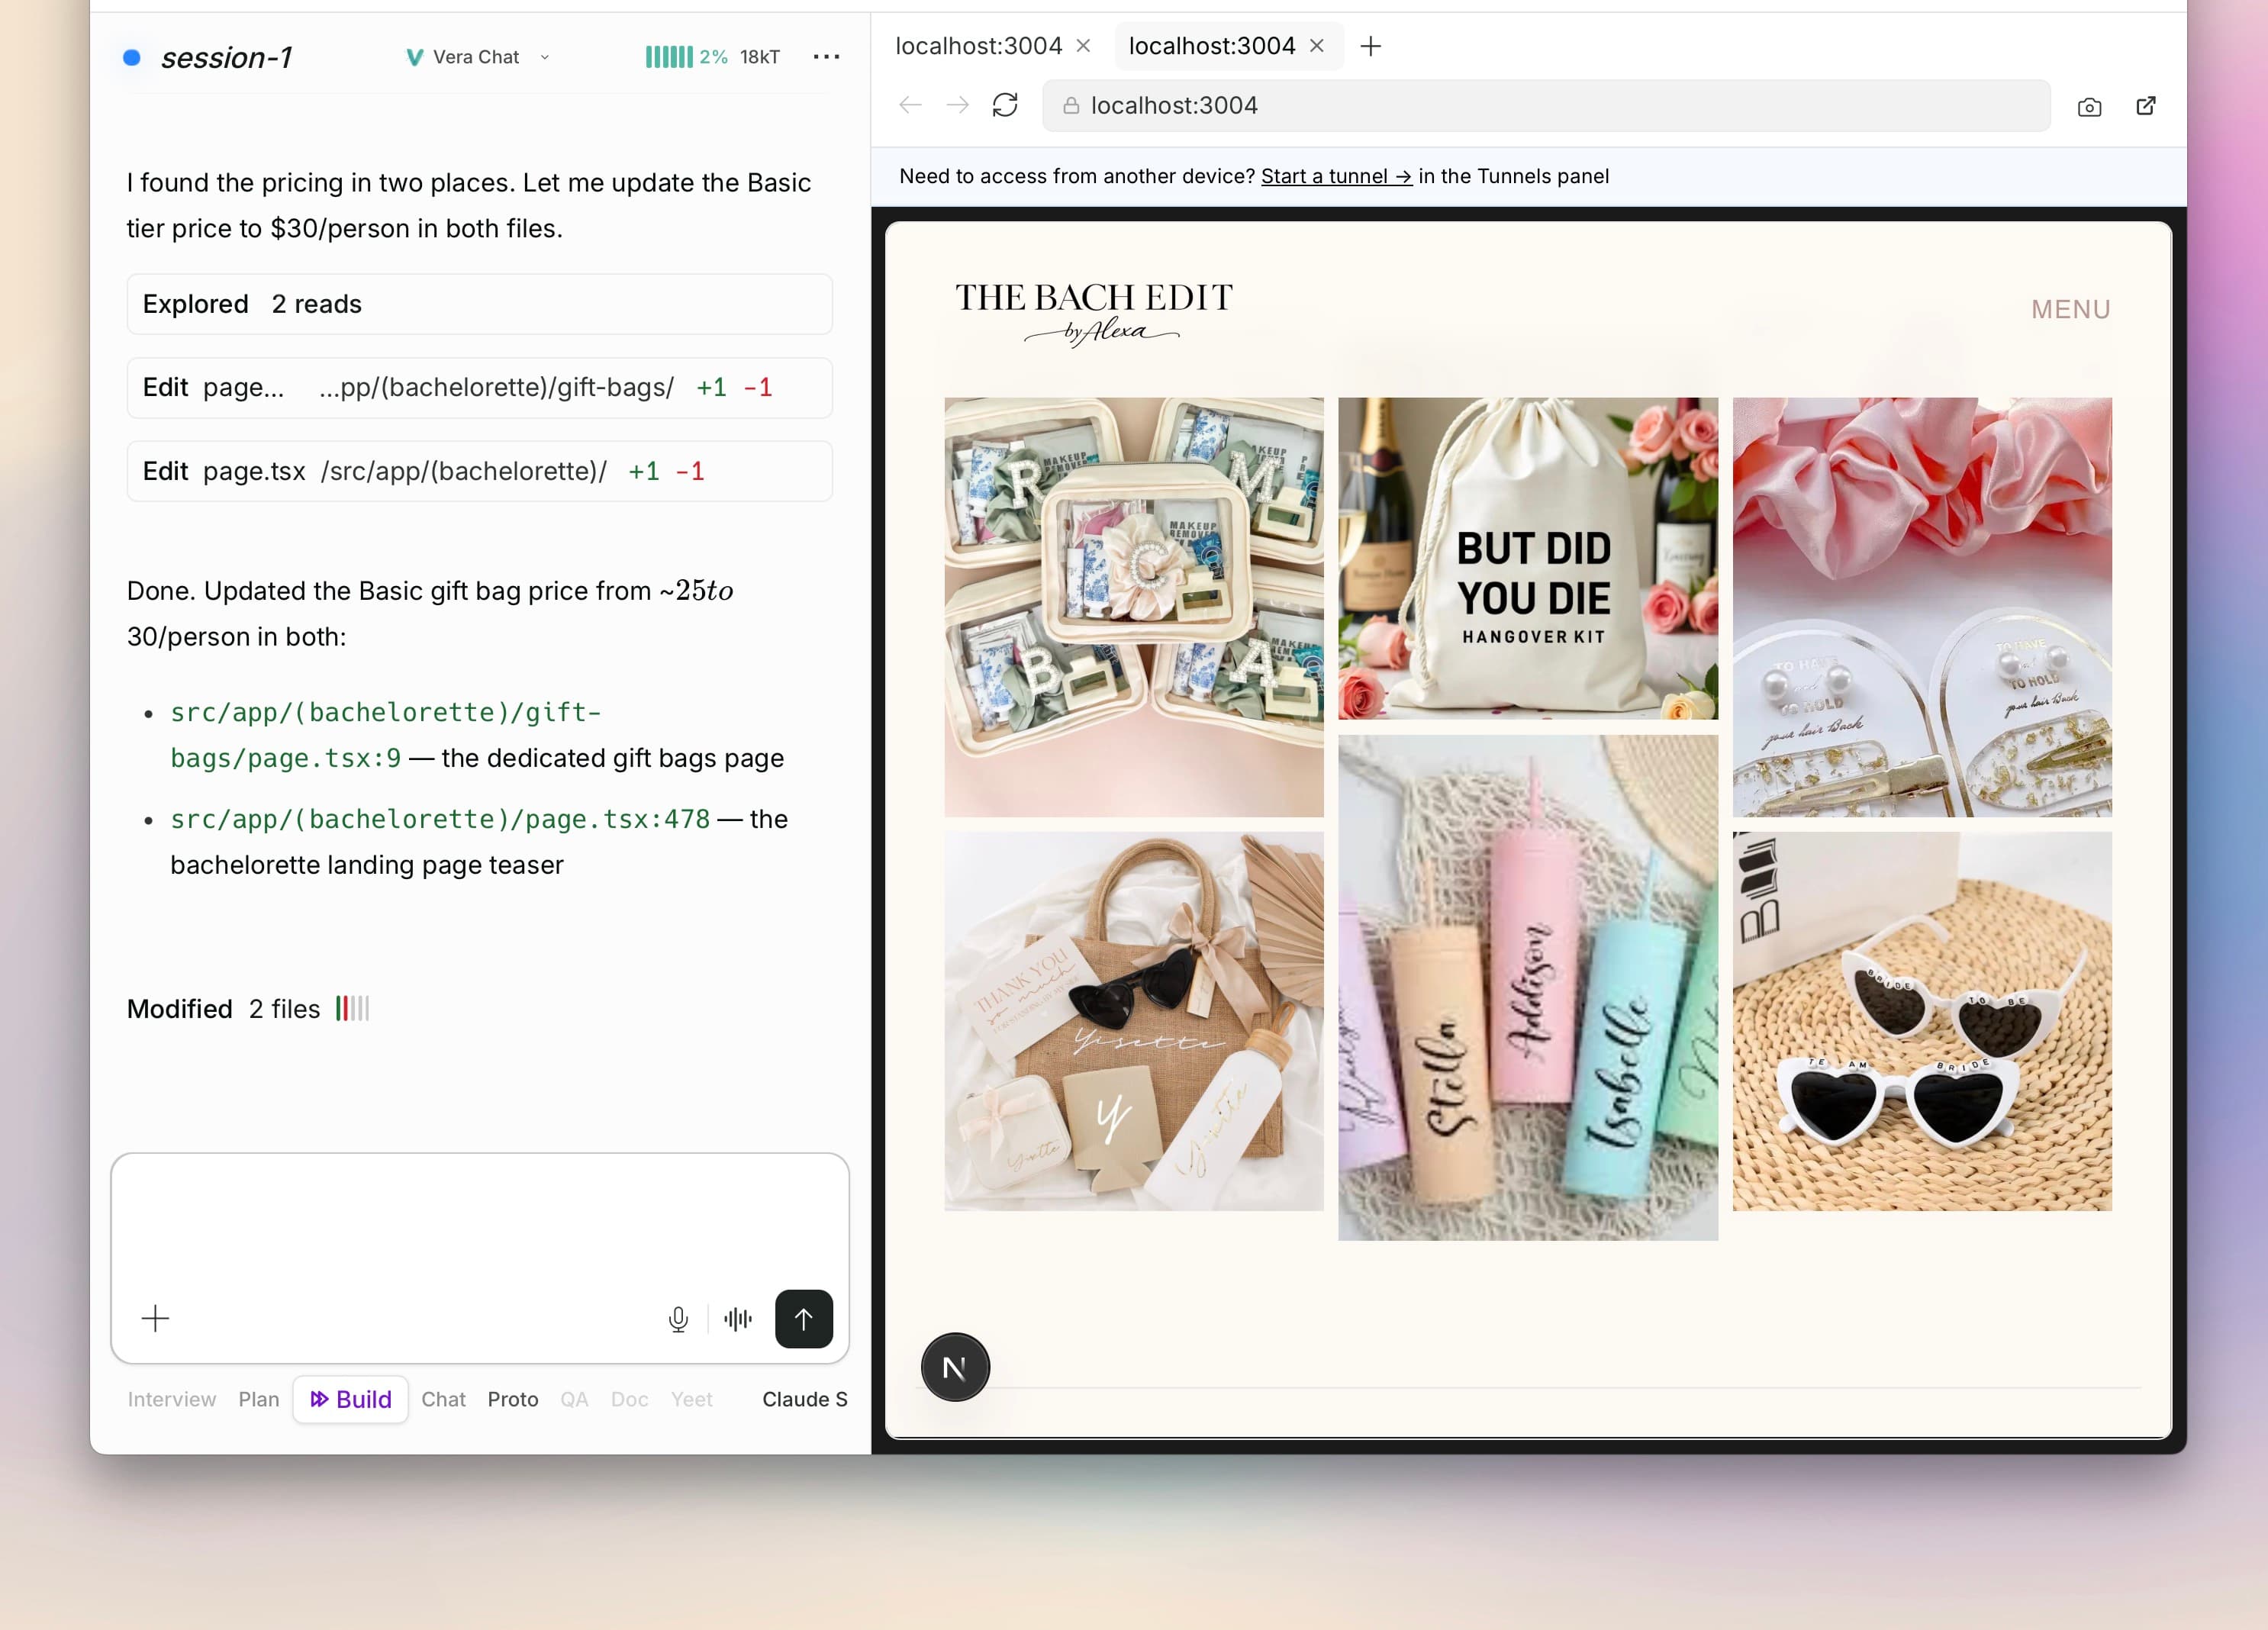Screen dimensions: 2268x1630
Task: Open the MENU on The Bach Edit site
Action: [x=2070, y=309]
